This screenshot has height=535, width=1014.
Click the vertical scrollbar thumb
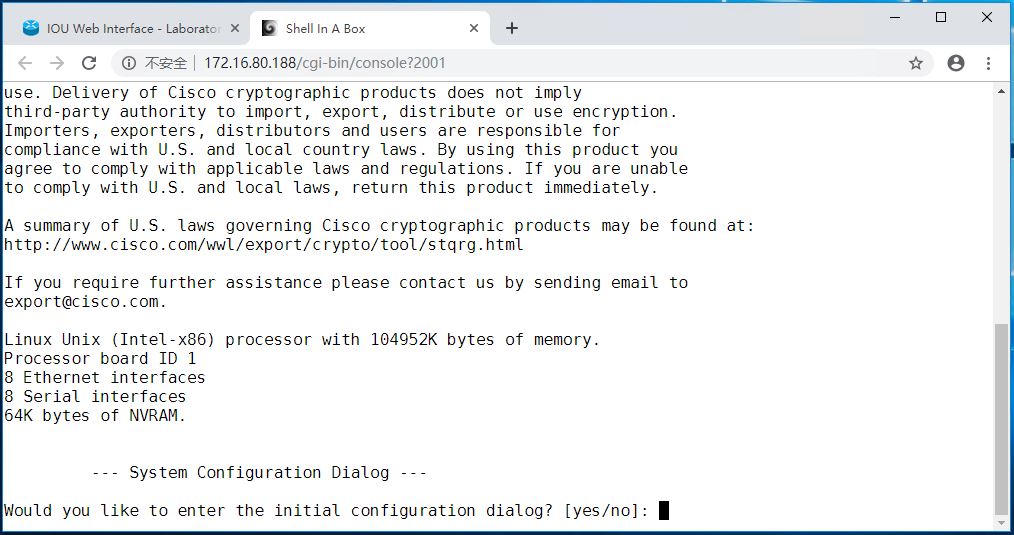point(1002,418)
